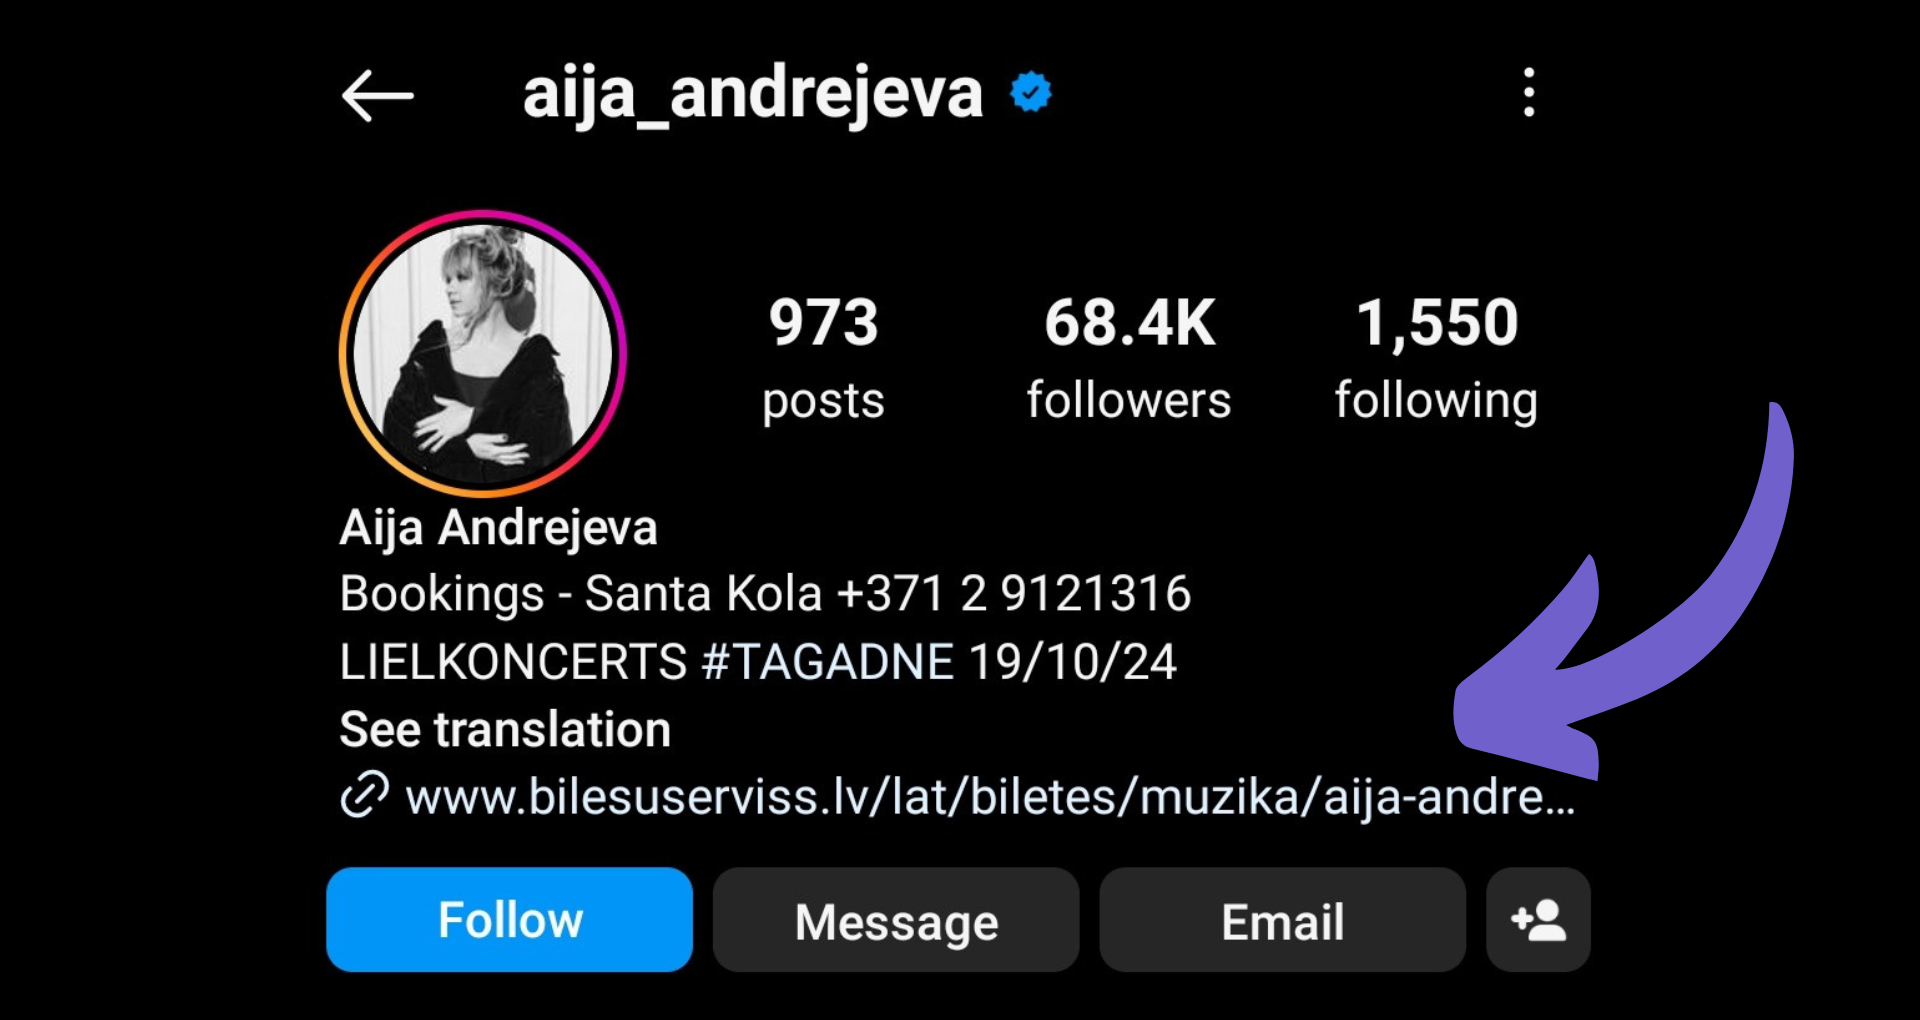View the profile picture story

click(483, 353)
